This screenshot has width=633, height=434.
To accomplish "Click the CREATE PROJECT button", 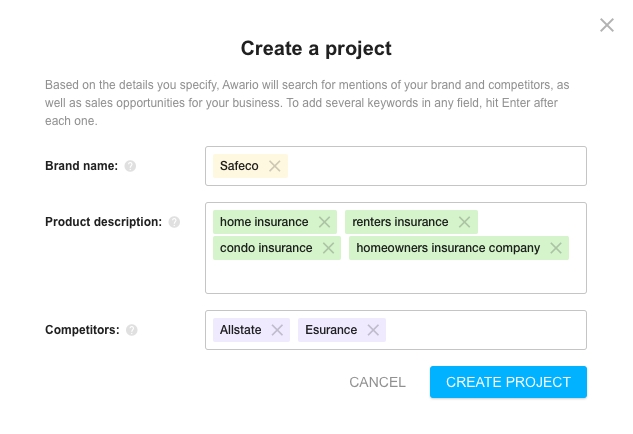I will point(508,382).
